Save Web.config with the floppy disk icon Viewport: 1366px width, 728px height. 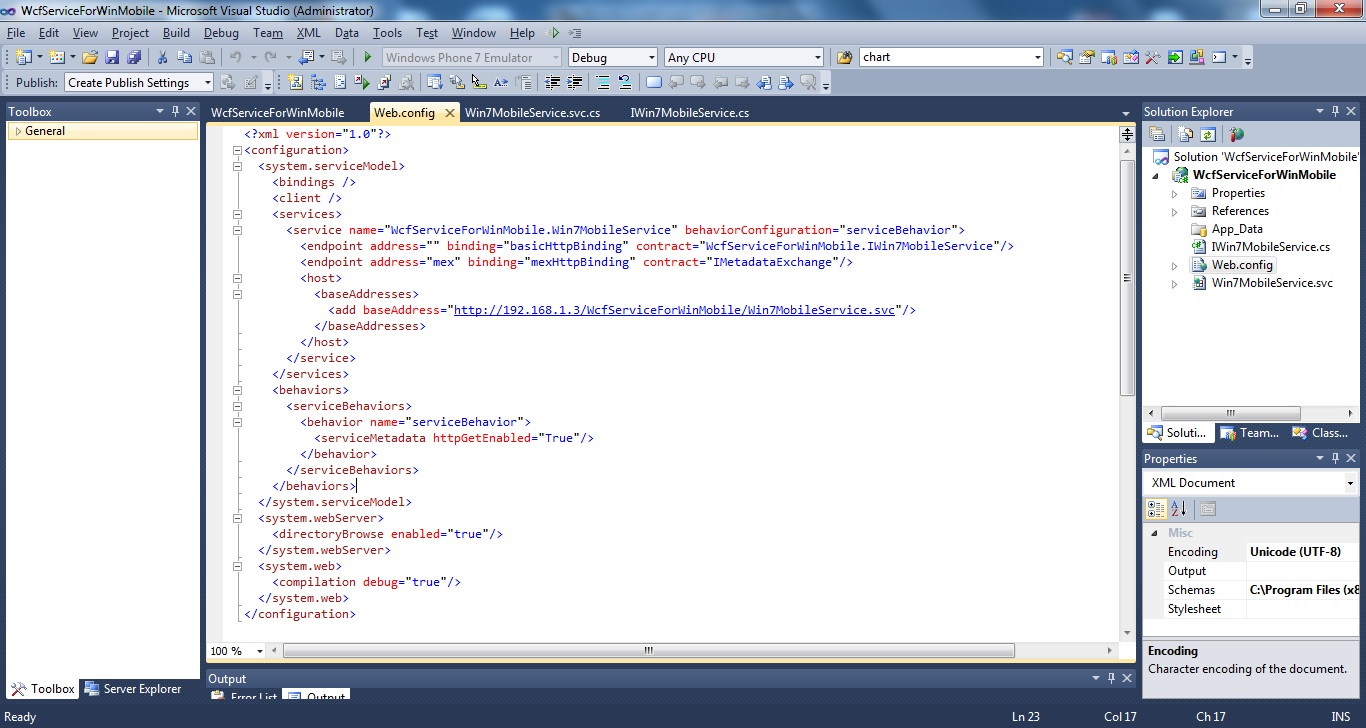112,57
